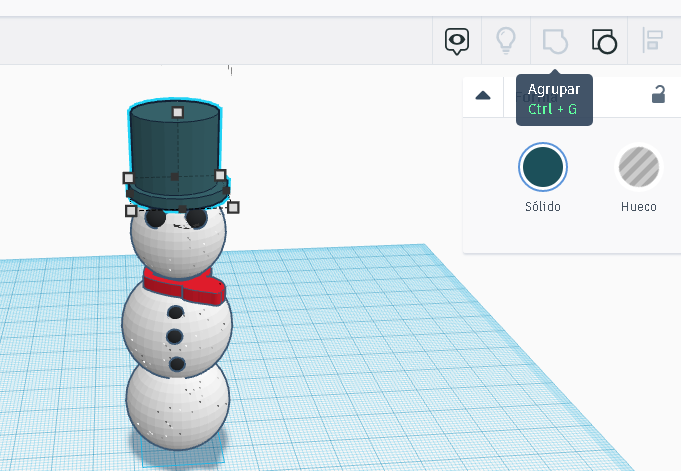Select the snowman's right eye
The width and height of the screenshot is (681, 471).
196,219
